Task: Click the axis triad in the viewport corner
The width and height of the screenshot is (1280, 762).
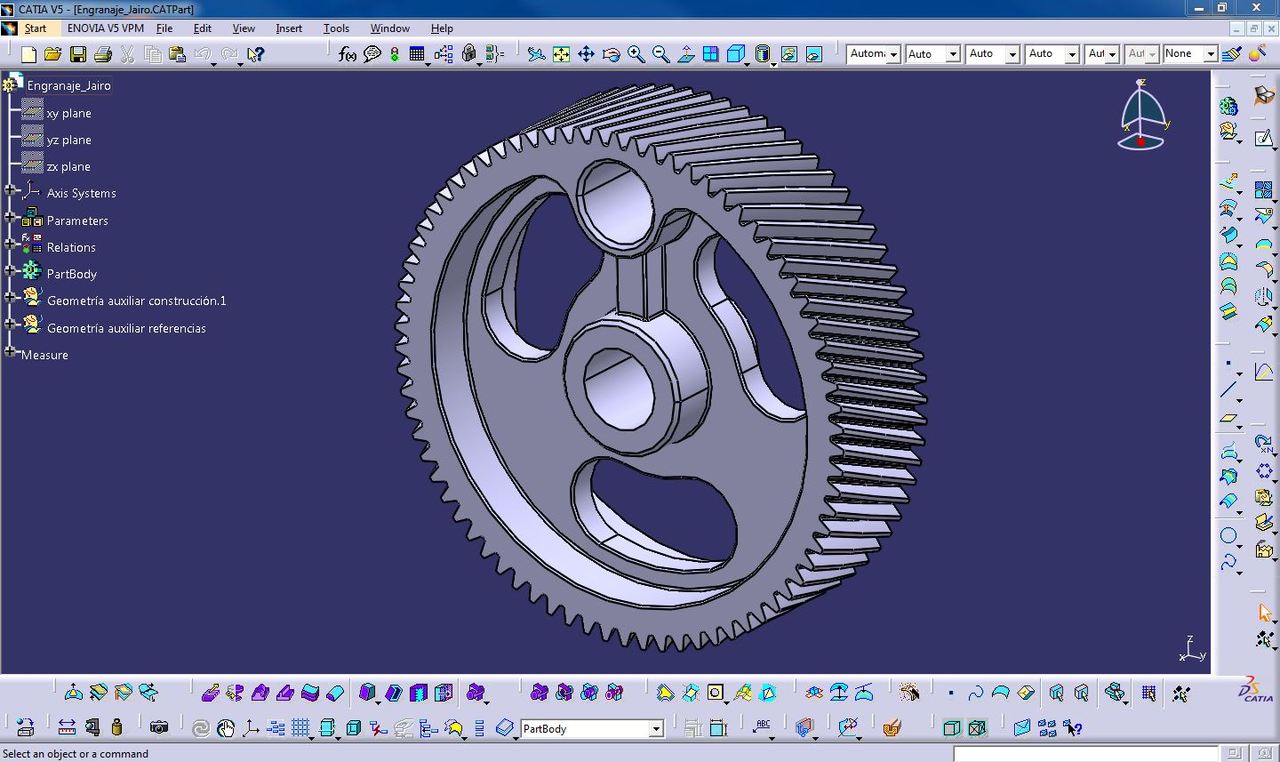Action: (1191, 649)
